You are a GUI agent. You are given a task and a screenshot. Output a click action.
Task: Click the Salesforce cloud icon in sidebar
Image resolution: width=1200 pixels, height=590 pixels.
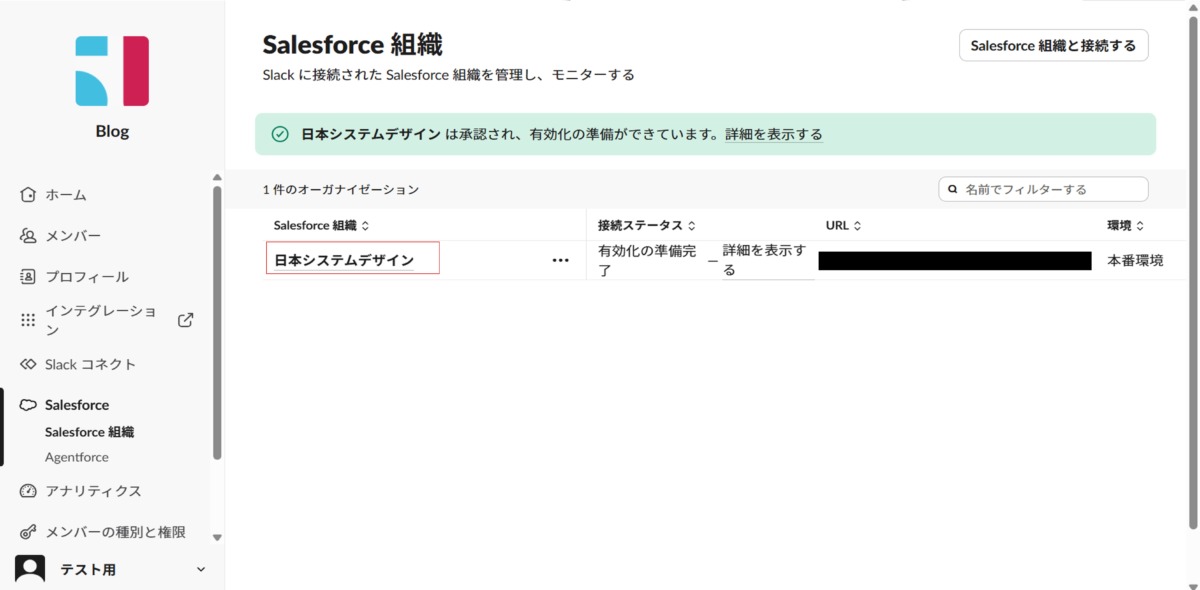(x=28, y=405)
